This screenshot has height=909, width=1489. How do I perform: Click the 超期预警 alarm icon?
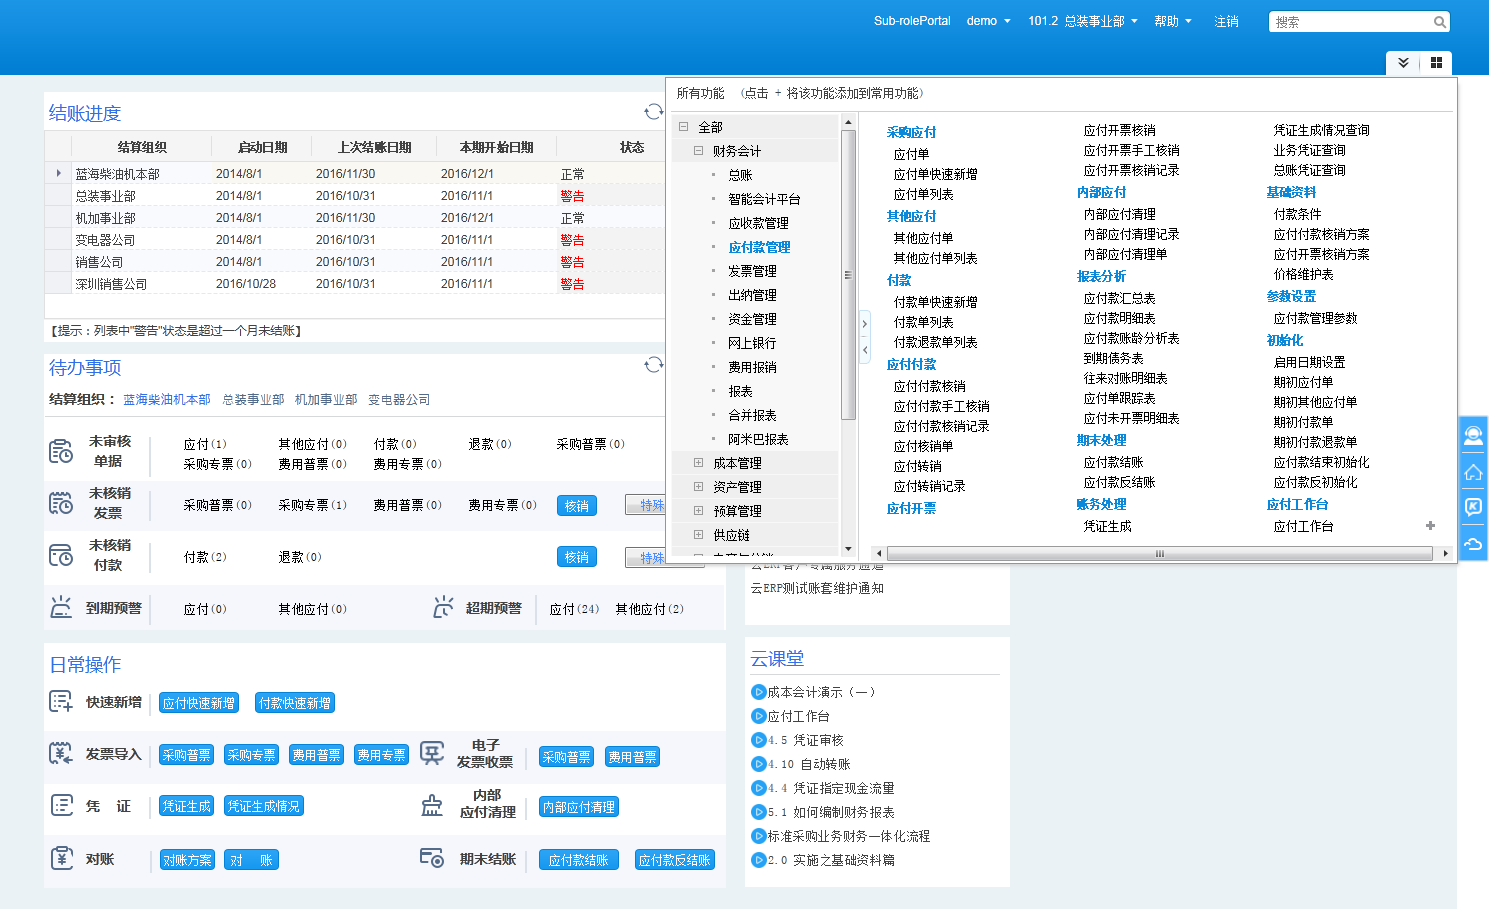pos(443,607)
